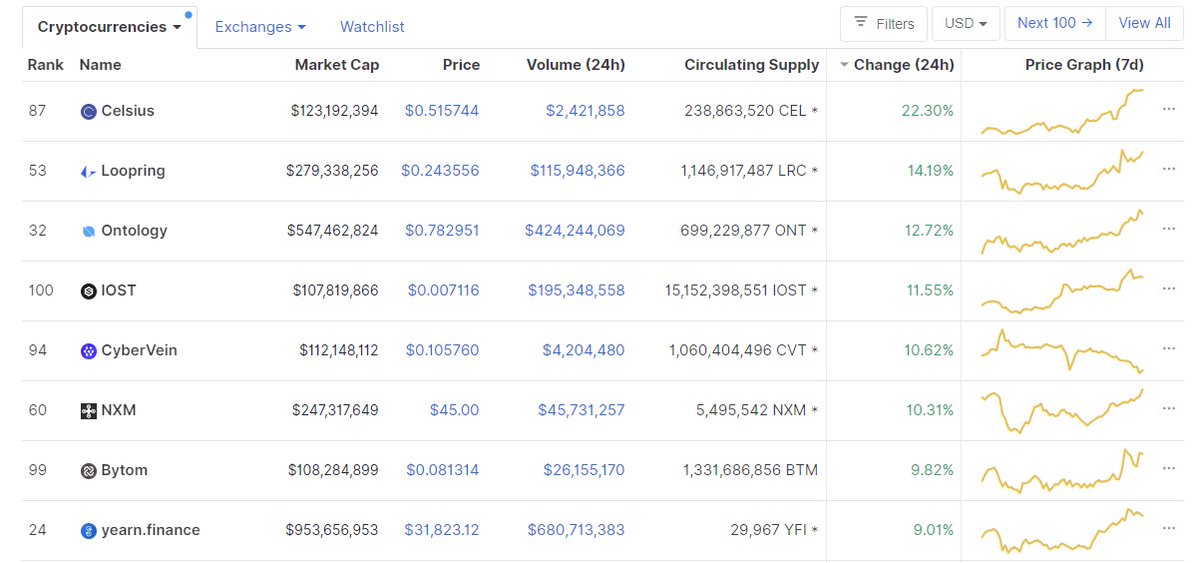1200x563 pixels.
Task: Click Celsius price $0.515744
Action: click(442, 111)
